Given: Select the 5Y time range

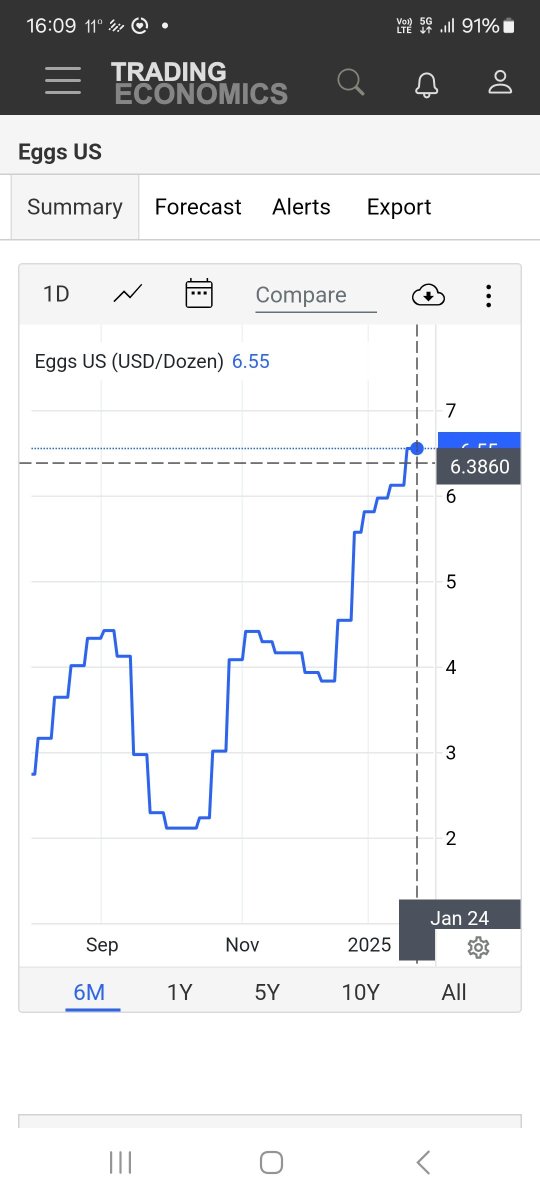Looking at the screenshot, I should [267, 992].
